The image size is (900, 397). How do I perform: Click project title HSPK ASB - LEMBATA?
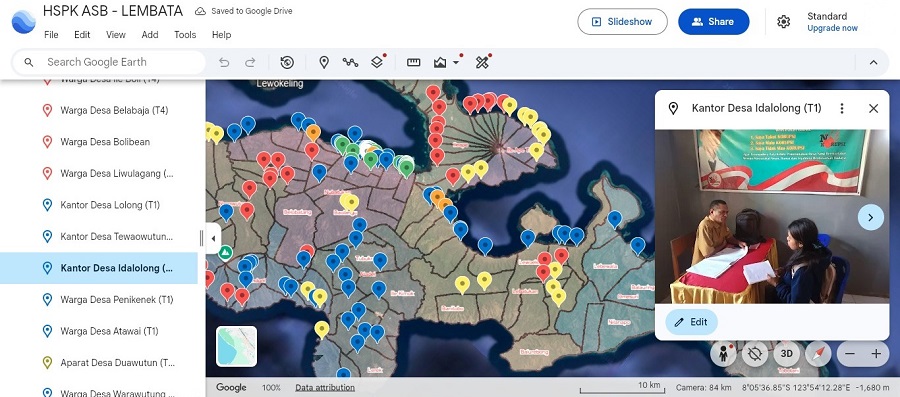coord(113,11)
